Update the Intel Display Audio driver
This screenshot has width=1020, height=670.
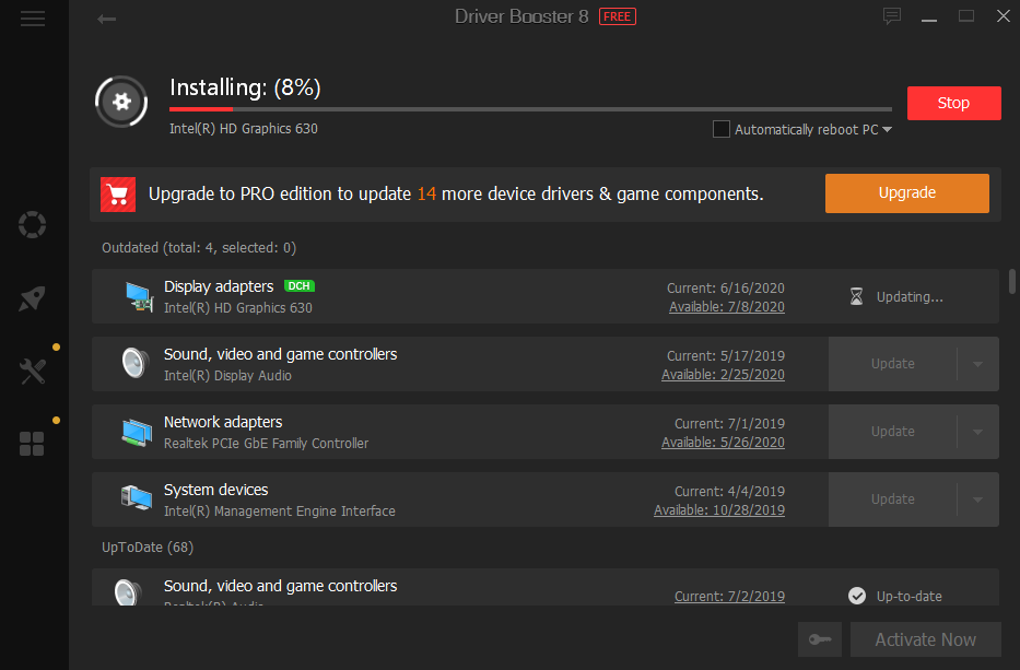892,364
